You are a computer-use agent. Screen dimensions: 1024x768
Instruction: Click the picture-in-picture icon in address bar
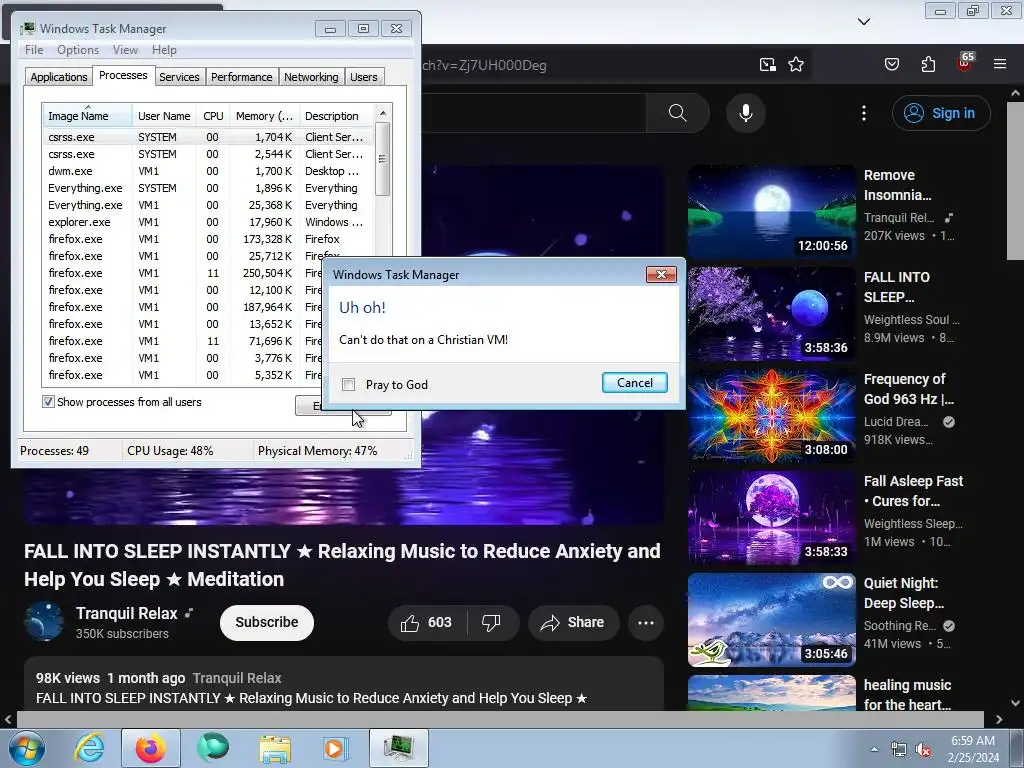(767, 64)
